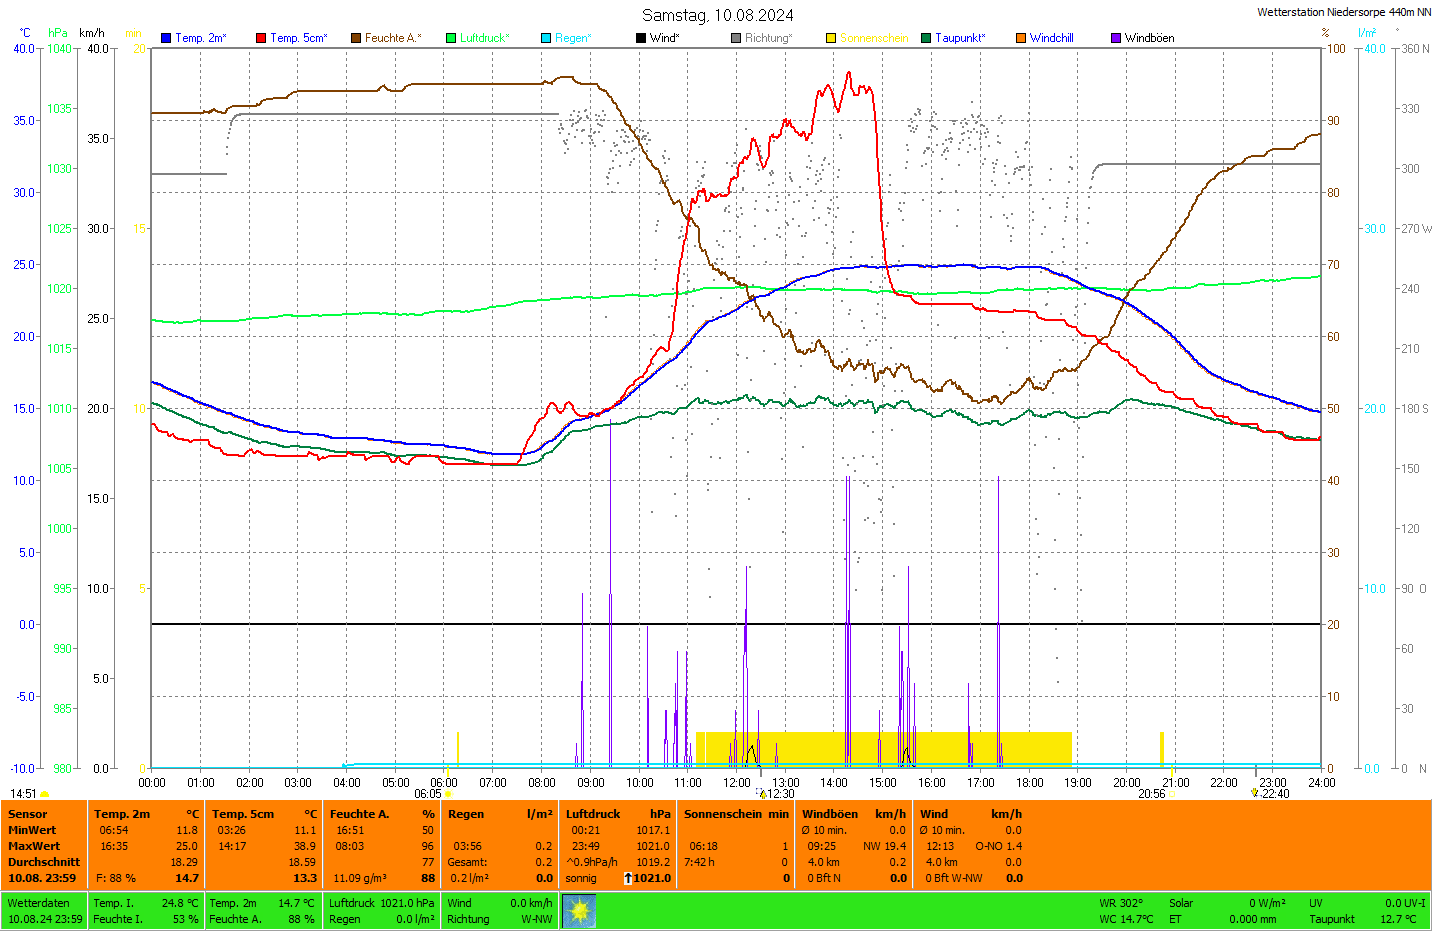
Task: Click the sunset marker at 20:56
Action: [1172, 782]
